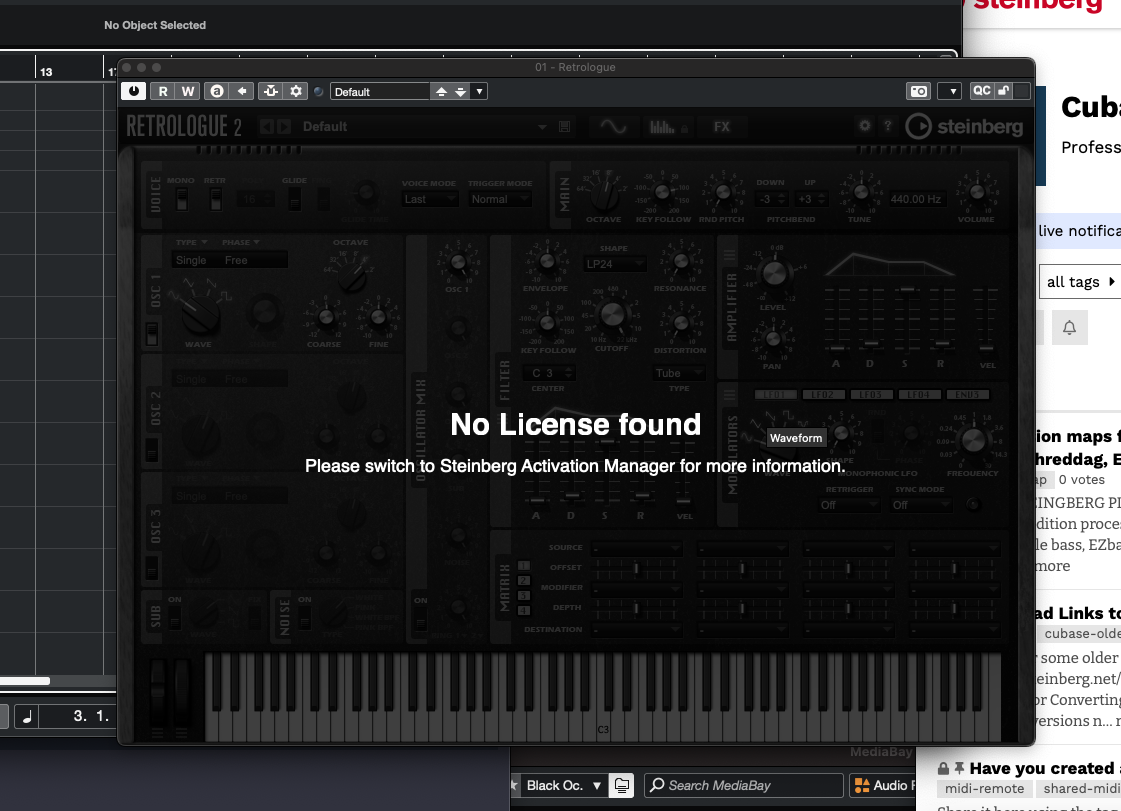Toggle the plug-in activate power button
The width and height of the screenshot is (1121, 811).
click(134, 91)
